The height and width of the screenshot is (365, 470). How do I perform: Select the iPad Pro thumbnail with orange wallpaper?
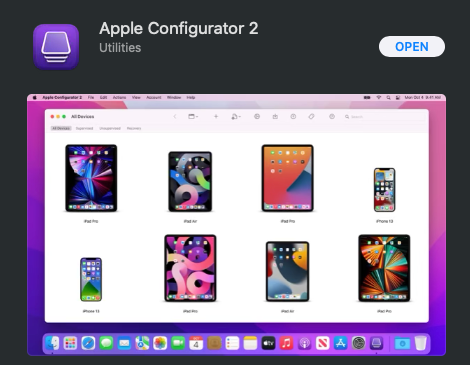[288, 178]
